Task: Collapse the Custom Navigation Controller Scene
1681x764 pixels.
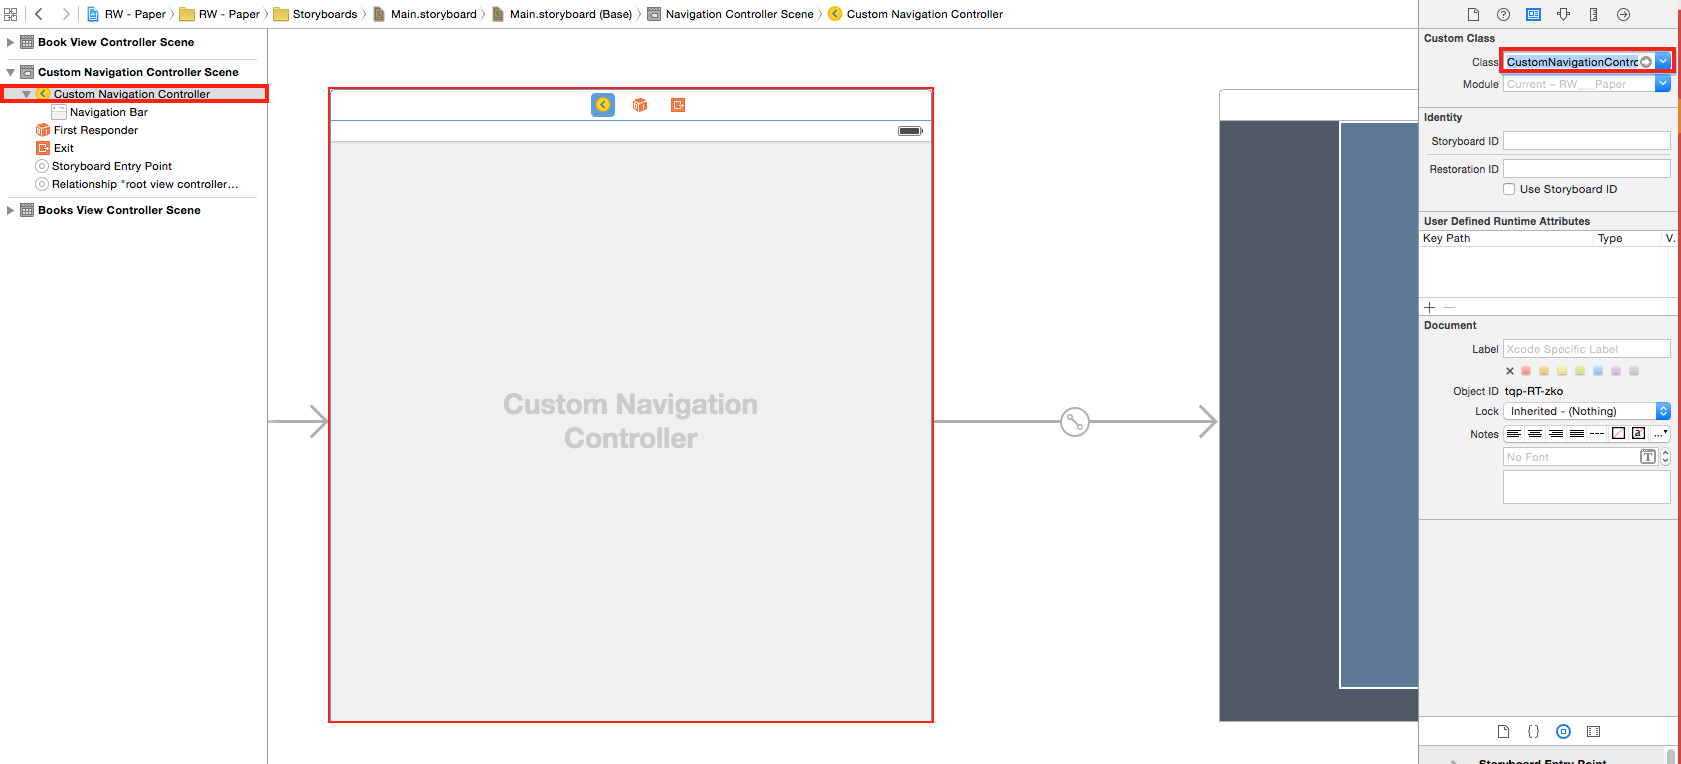Action: [x=10, y=72]
